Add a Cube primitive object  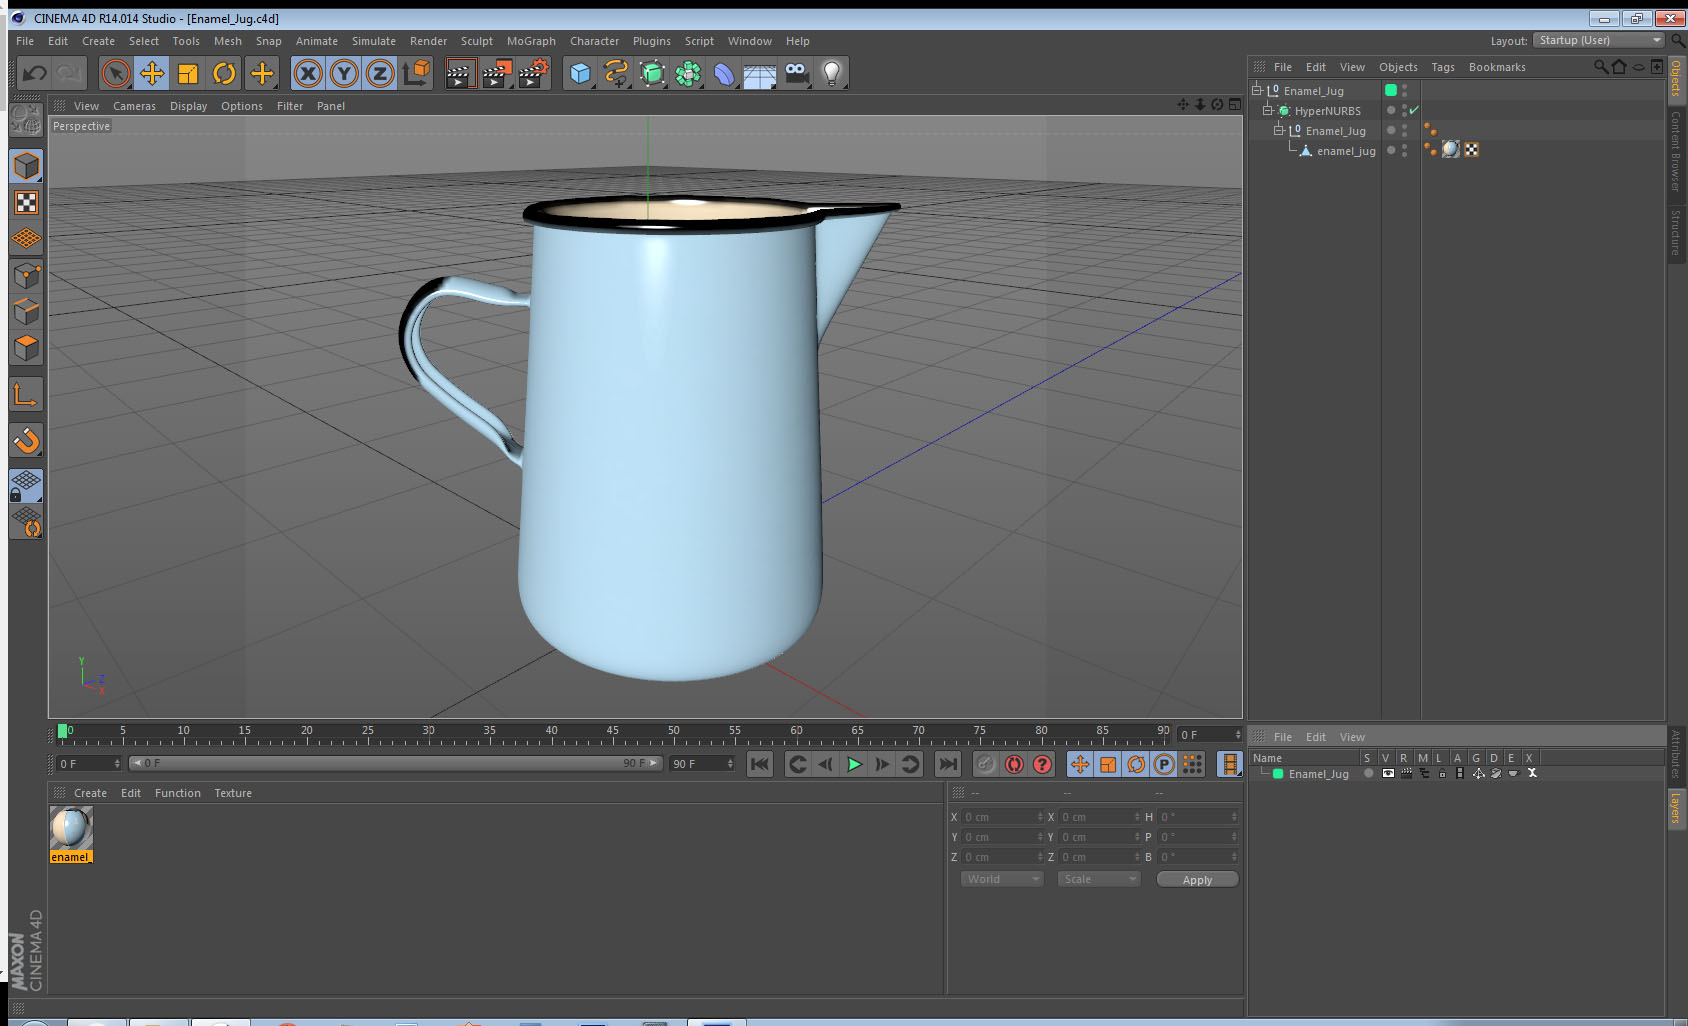click(x=580, y=73)
